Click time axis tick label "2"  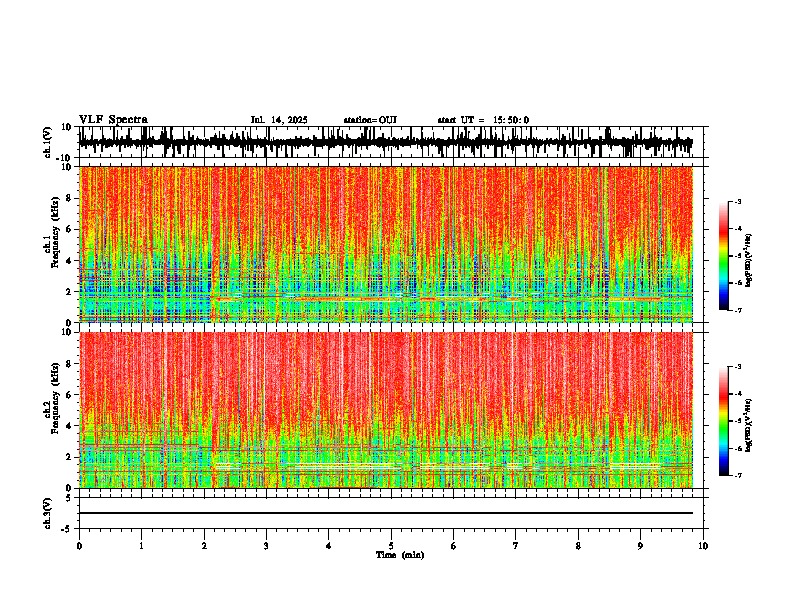204,546
